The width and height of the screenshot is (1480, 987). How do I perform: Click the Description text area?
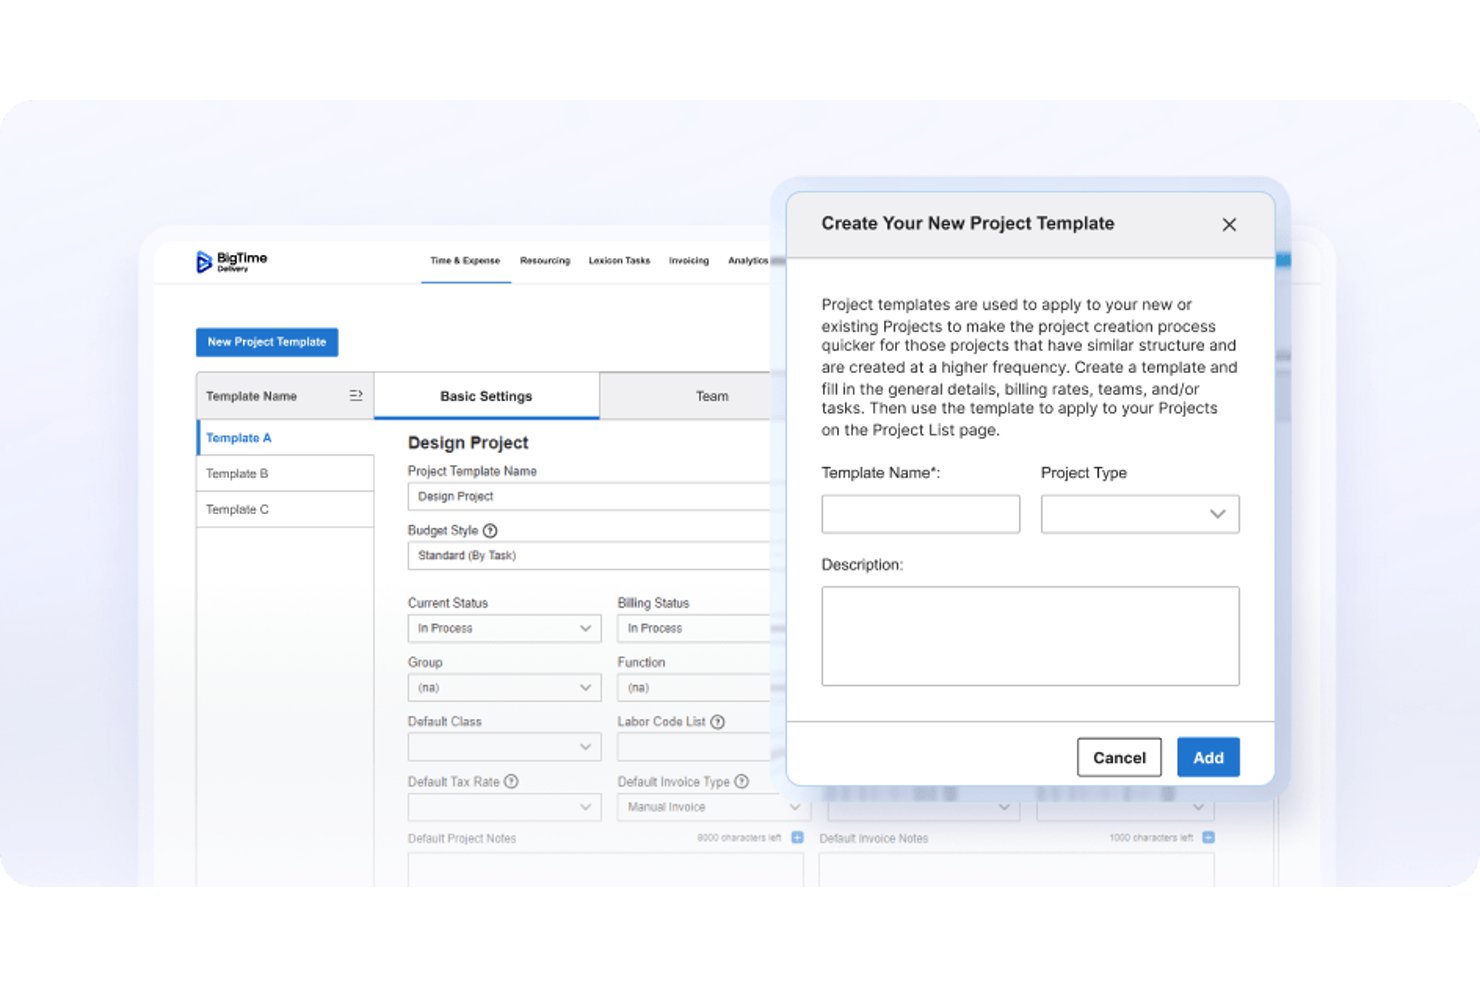coord(1030,636)
